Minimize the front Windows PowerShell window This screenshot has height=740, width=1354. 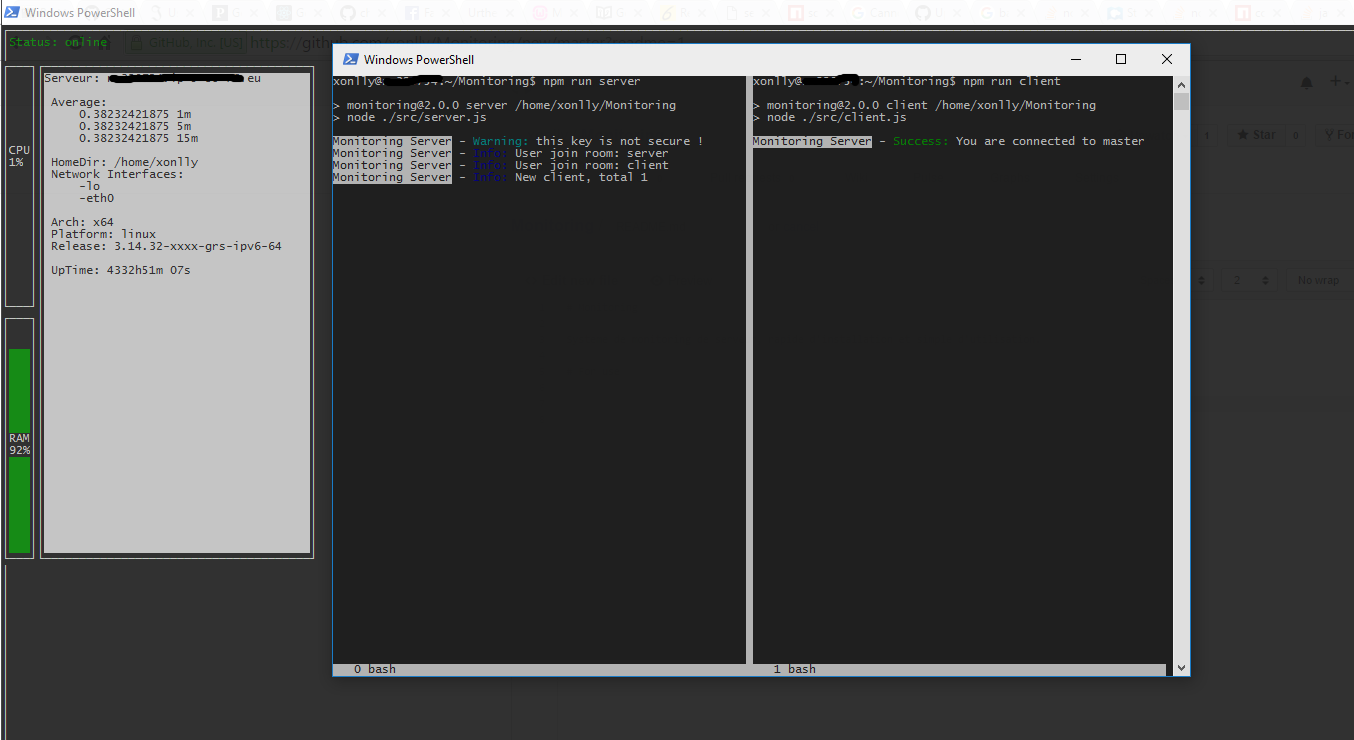[x=1075, y=60]
